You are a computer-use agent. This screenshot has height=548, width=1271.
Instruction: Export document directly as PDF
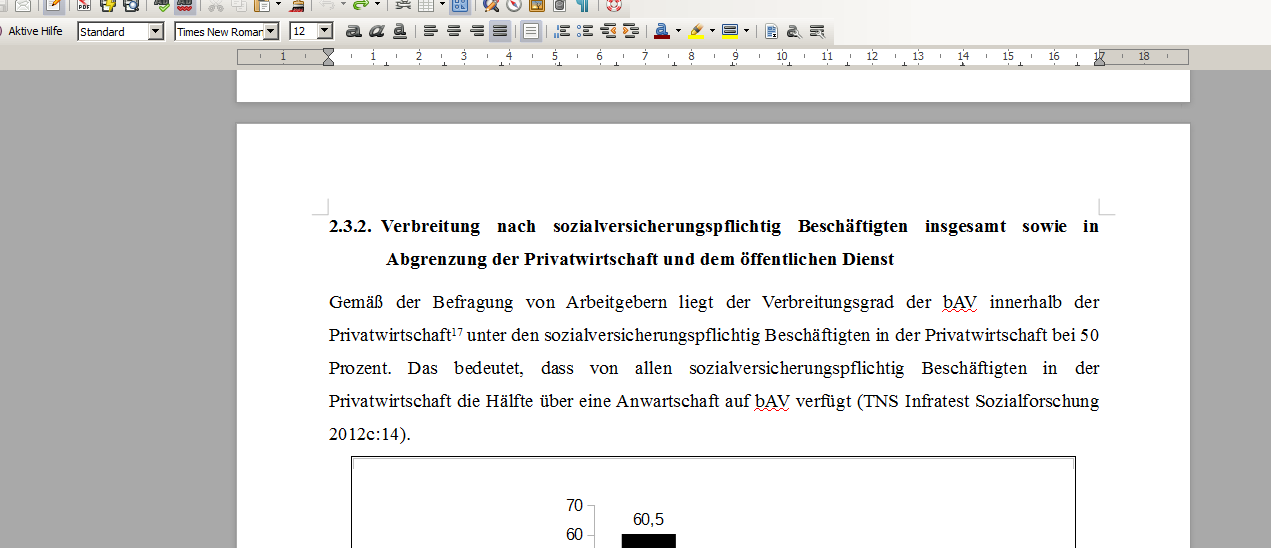[x=83, y=5]
